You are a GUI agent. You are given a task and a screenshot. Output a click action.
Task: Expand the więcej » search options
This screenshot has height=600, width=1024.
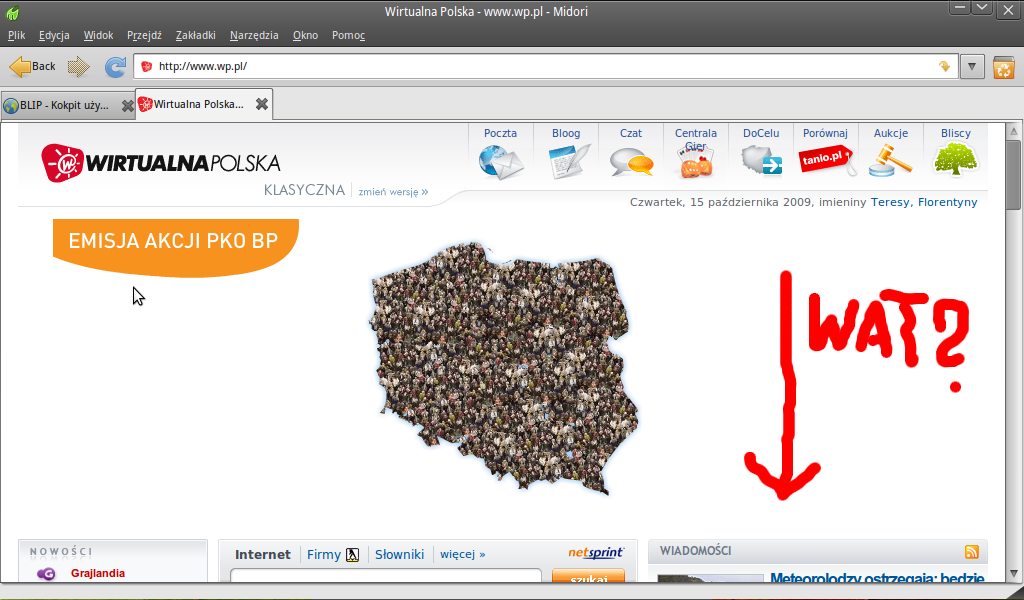tap(462, 554)
